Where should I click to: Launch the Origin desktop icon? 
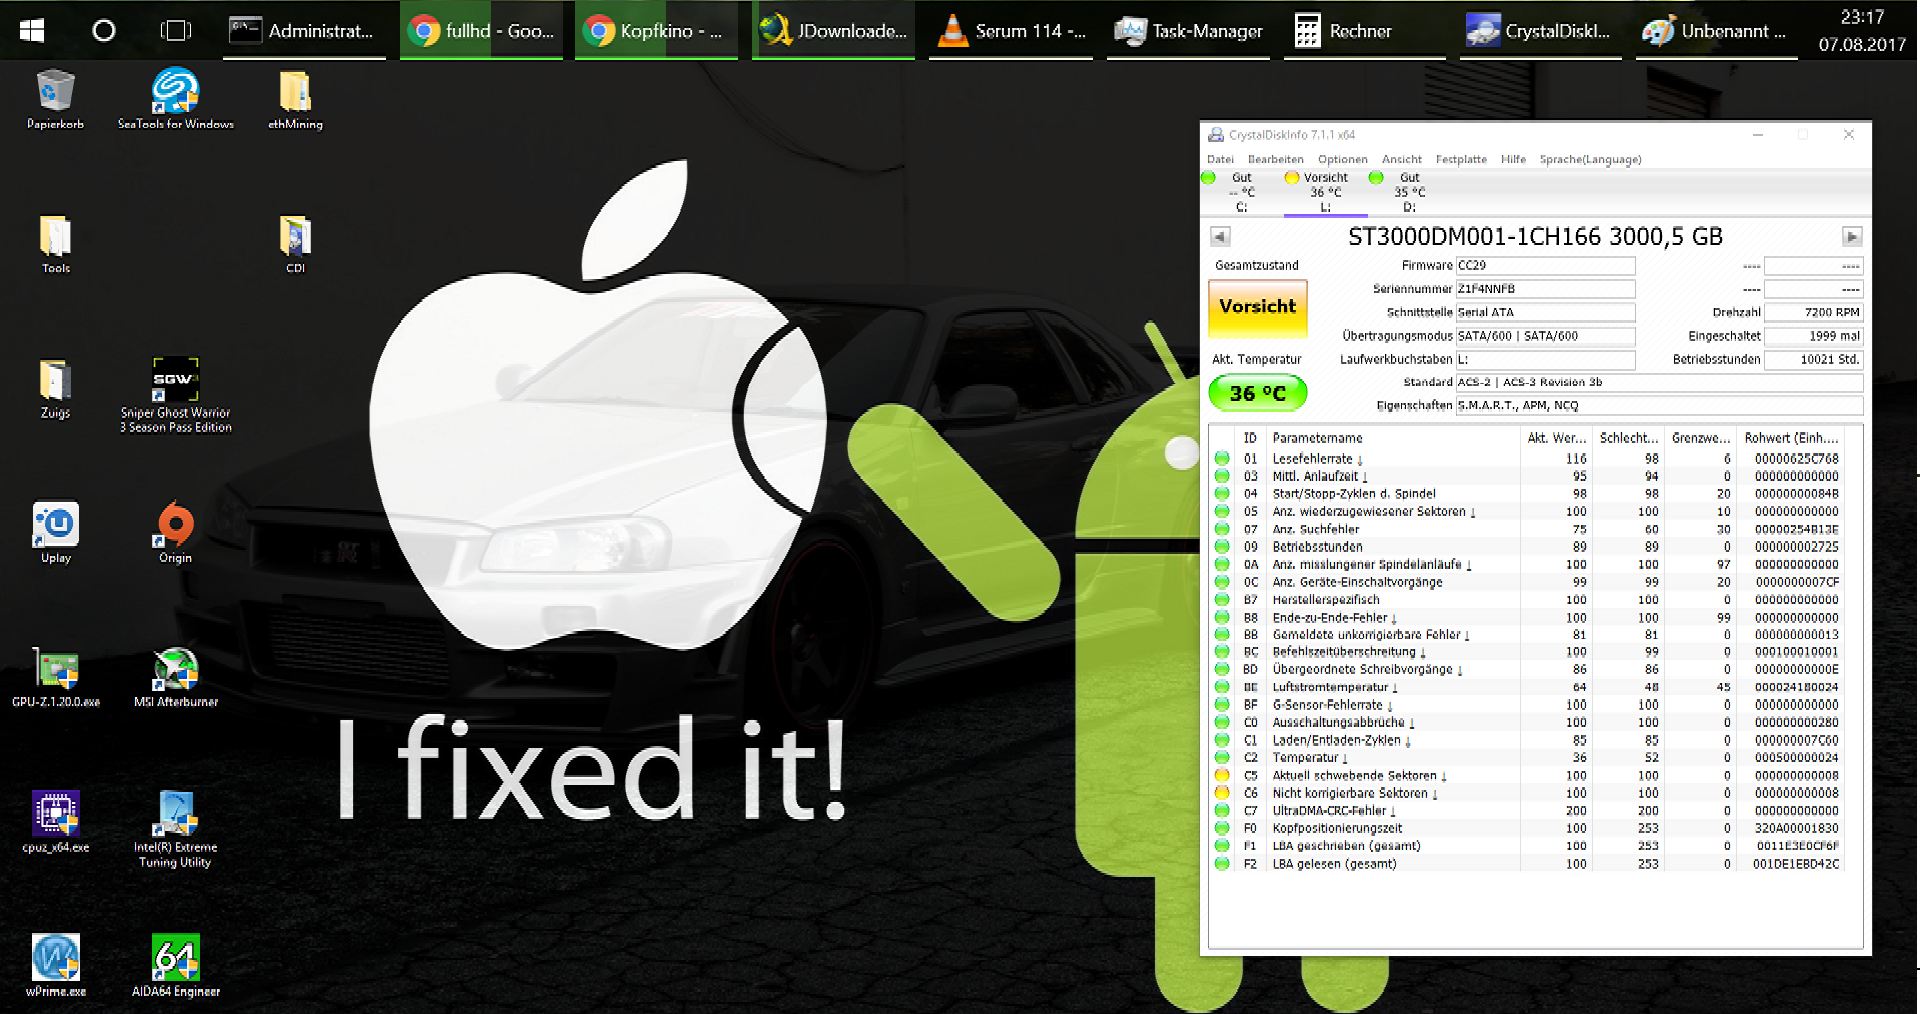tap(175, 533)
